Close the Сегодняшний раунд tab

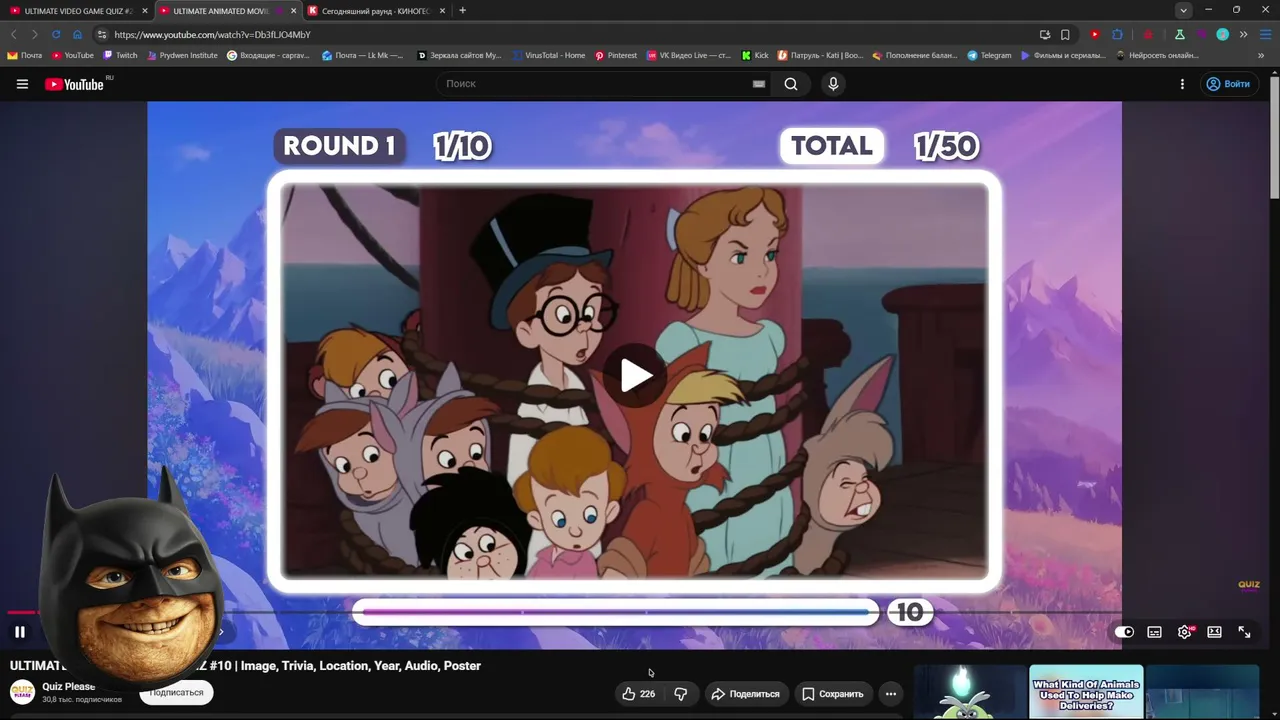442,11
